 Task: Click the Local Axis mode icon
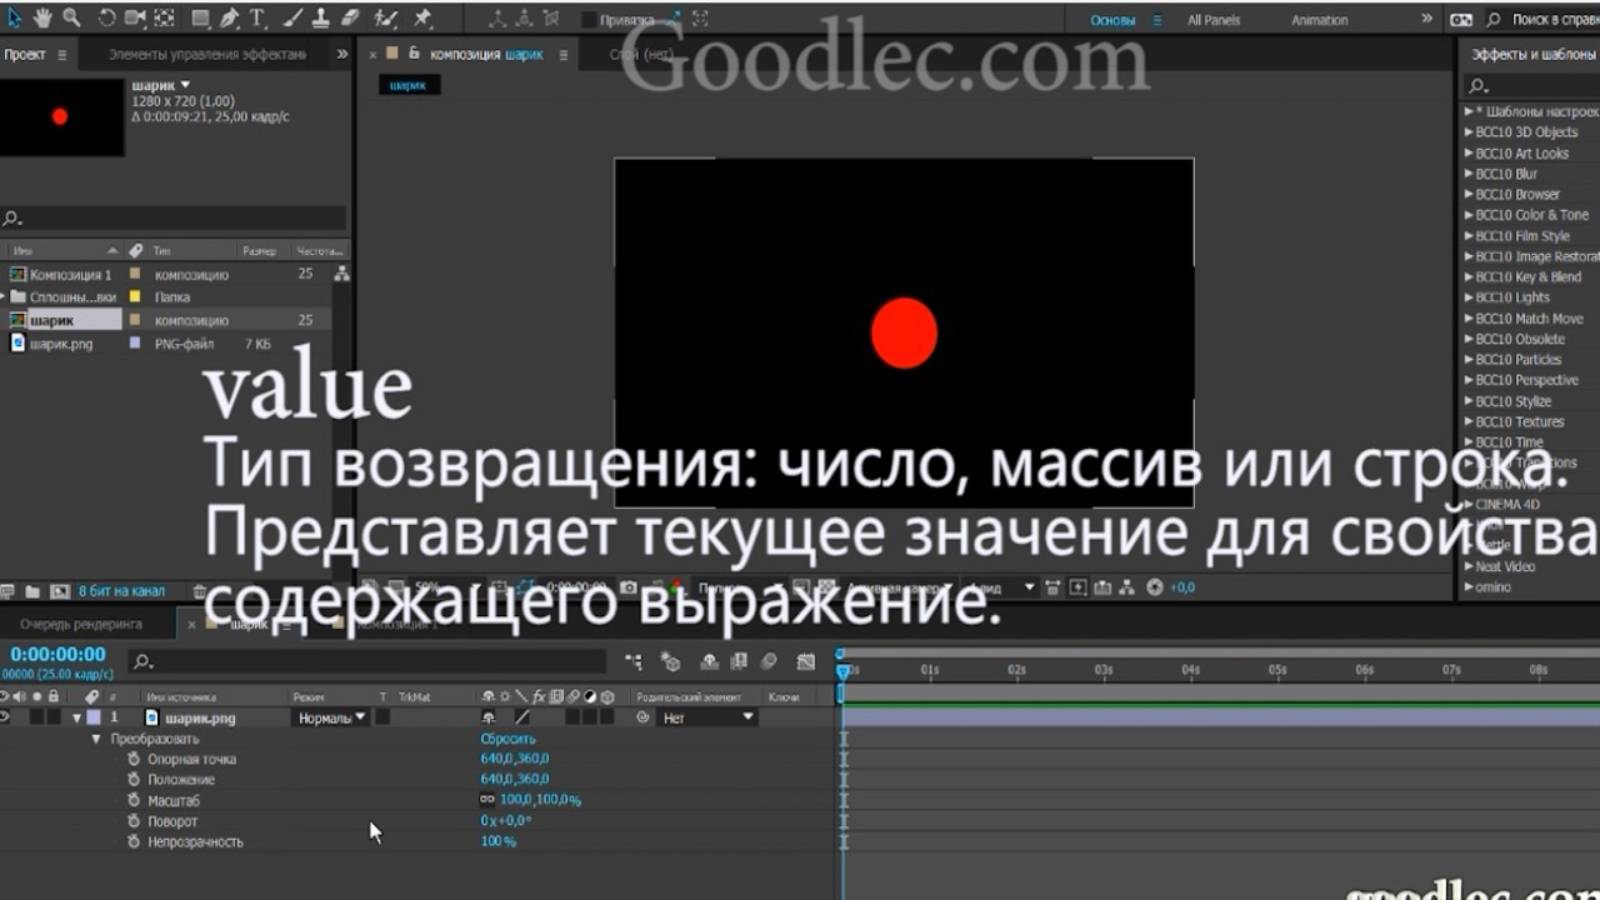(497, 19)
